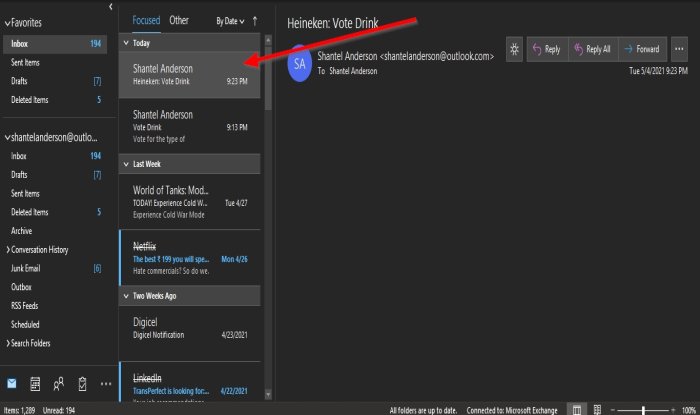The image size is (700, 415).
Task: Open the People contacts icon
Action: pos(58,384)
